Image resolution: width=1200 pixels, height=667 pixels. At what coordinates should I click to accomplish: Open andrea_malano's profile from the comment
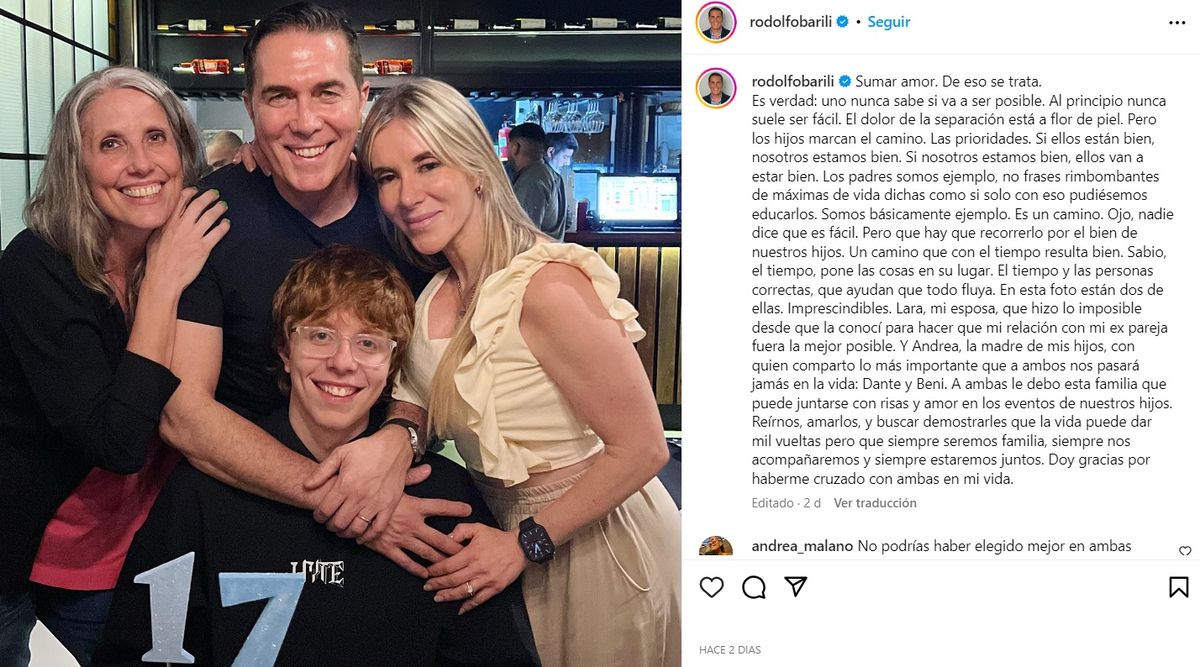point(801,546)
